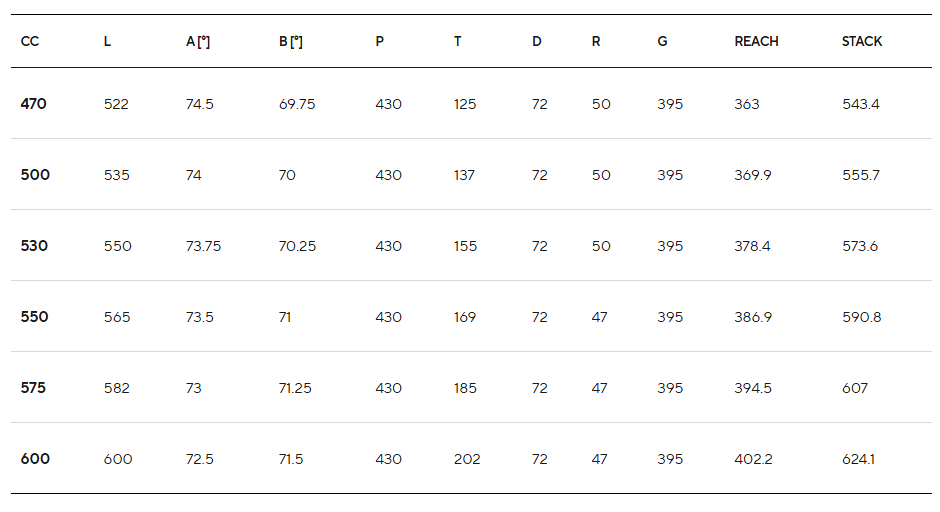Click the T value 202
940x512 pixels.
[x=466, y=459]
